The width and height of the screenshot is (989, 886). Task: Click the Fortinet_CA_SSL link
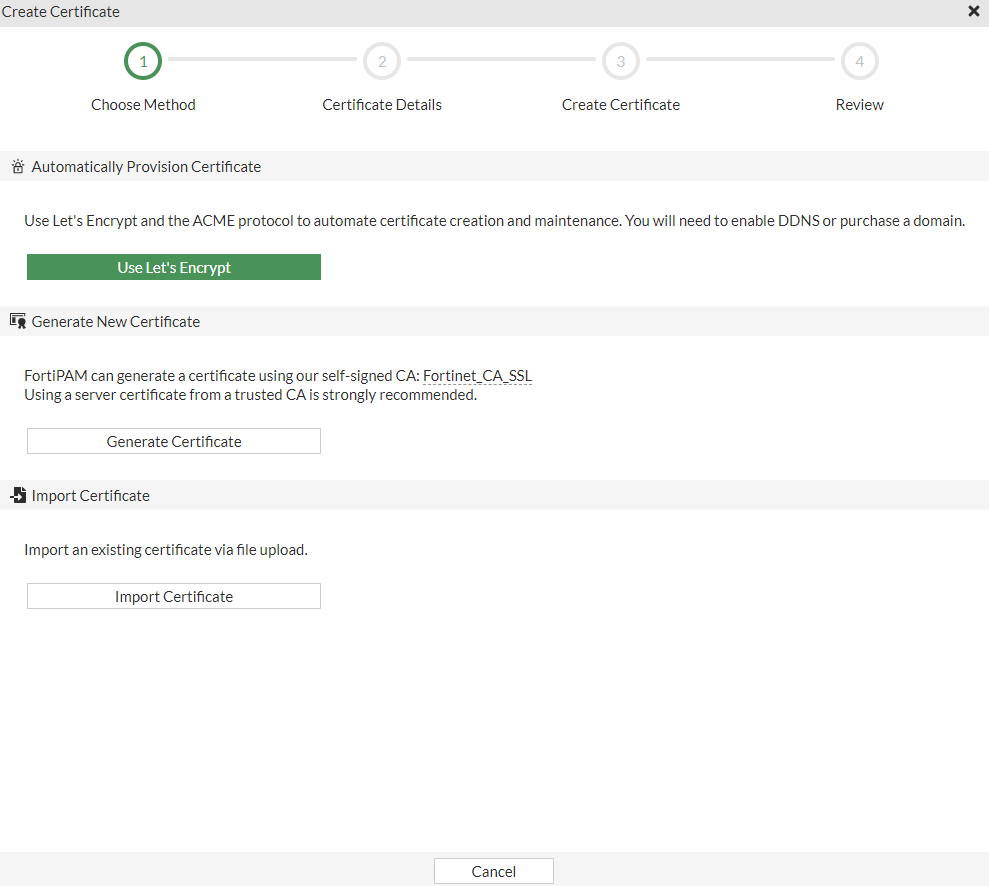pos(477,377)
